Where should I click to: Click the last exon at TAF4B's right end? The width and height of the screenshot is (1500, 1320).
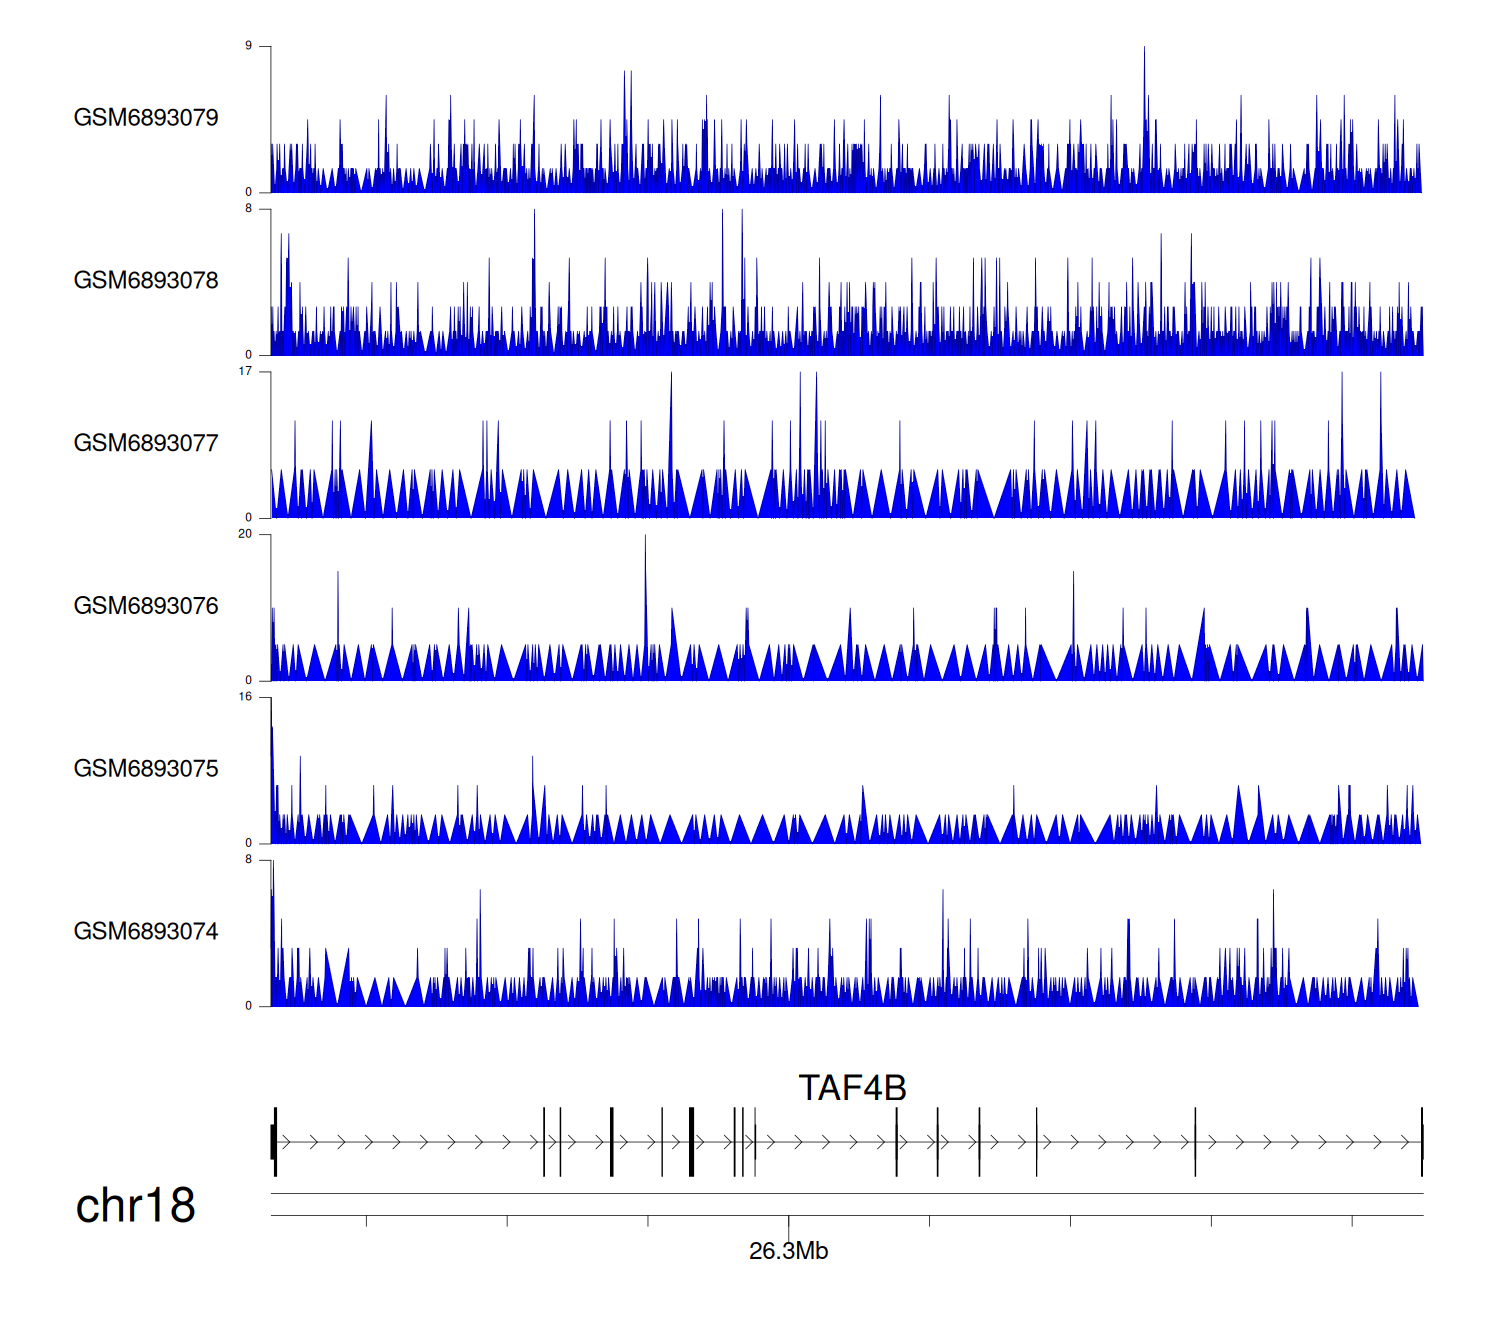(x=1421, y=1141)
